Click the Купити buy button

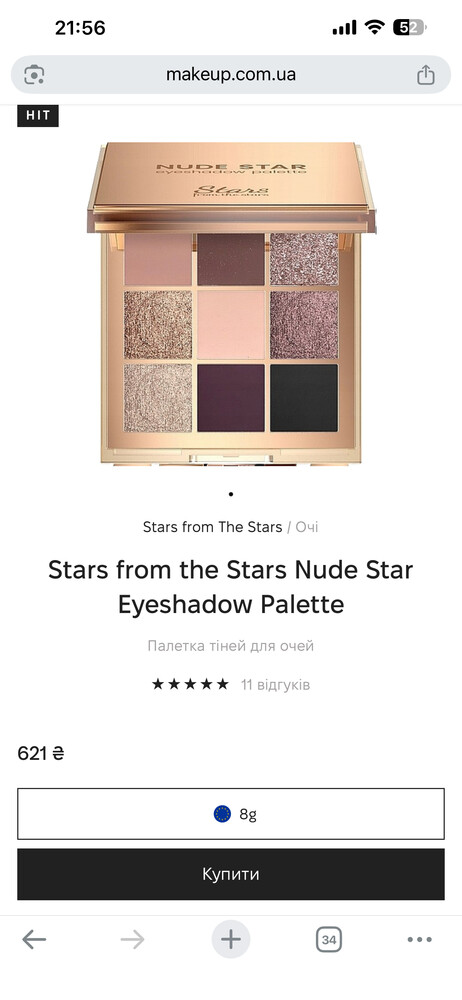coord(231,874)
